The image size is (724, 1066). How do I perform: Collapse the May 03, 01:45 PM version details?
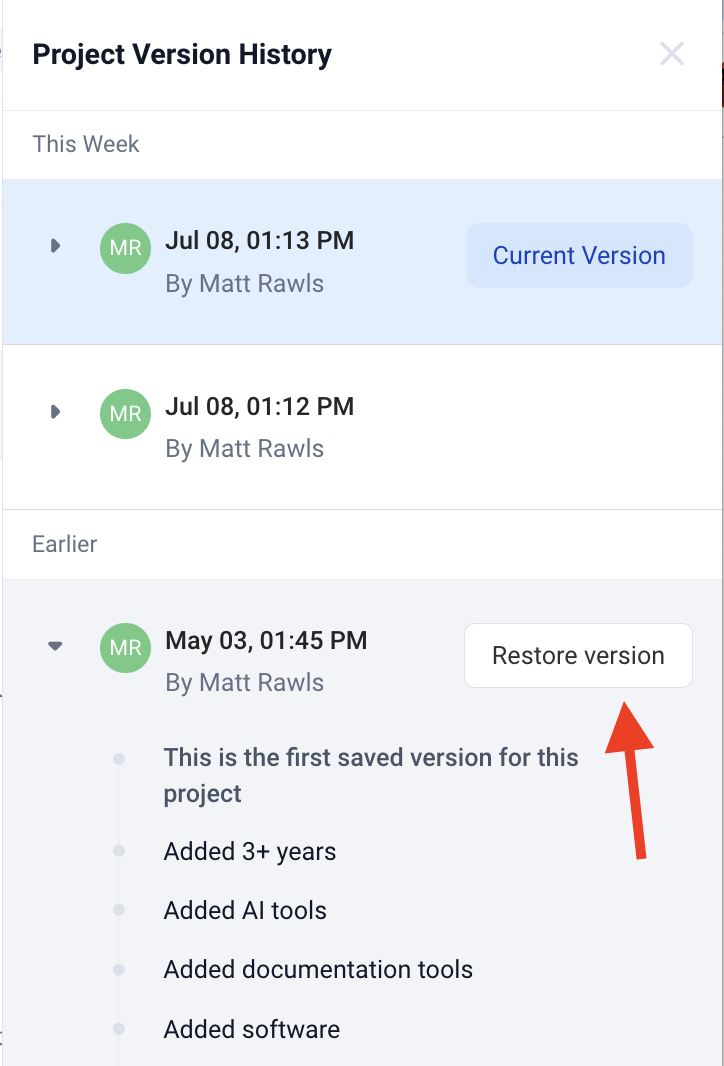(55, 645)
